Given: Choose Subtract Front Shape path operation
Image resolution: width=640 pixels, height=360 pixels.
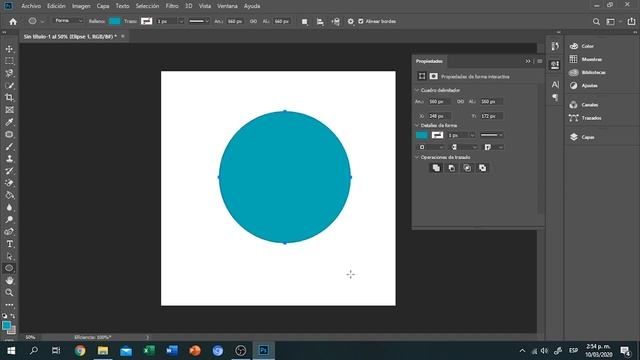Looking at the screenshot, I should (451, 168).
